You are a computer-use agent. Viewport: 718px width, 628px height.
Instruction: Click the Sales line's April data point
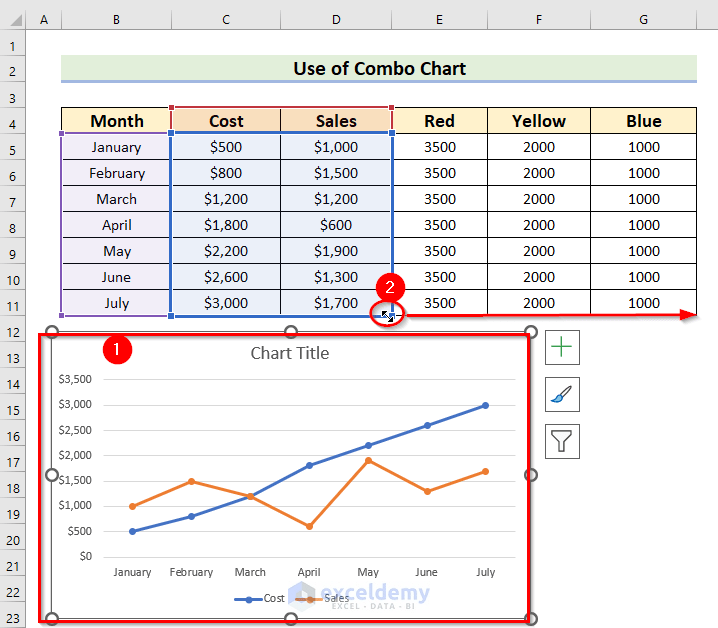click(x=310, y=526)
